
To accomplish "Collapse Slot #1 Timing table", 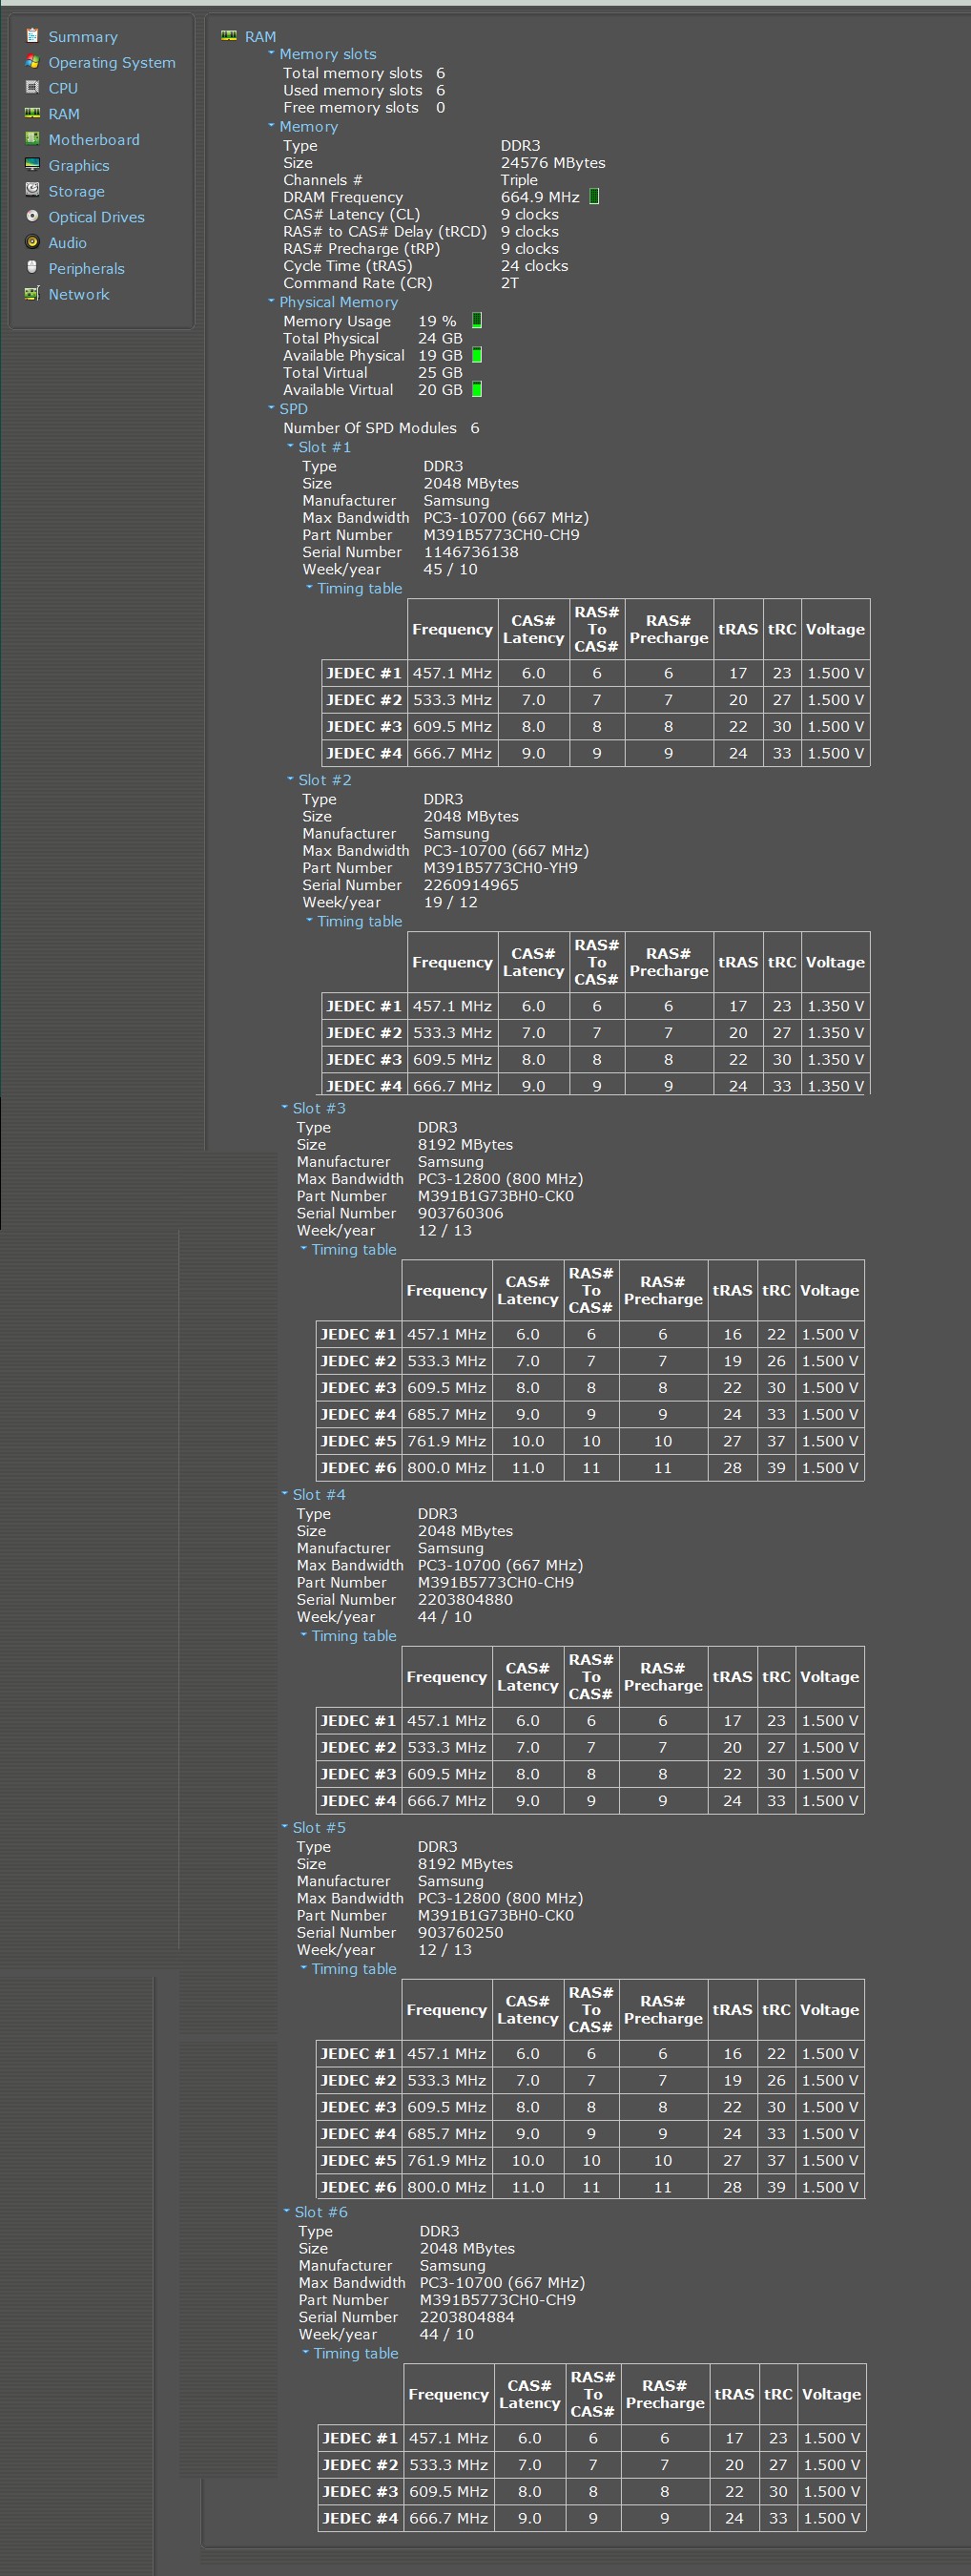I will click(309, 588).
